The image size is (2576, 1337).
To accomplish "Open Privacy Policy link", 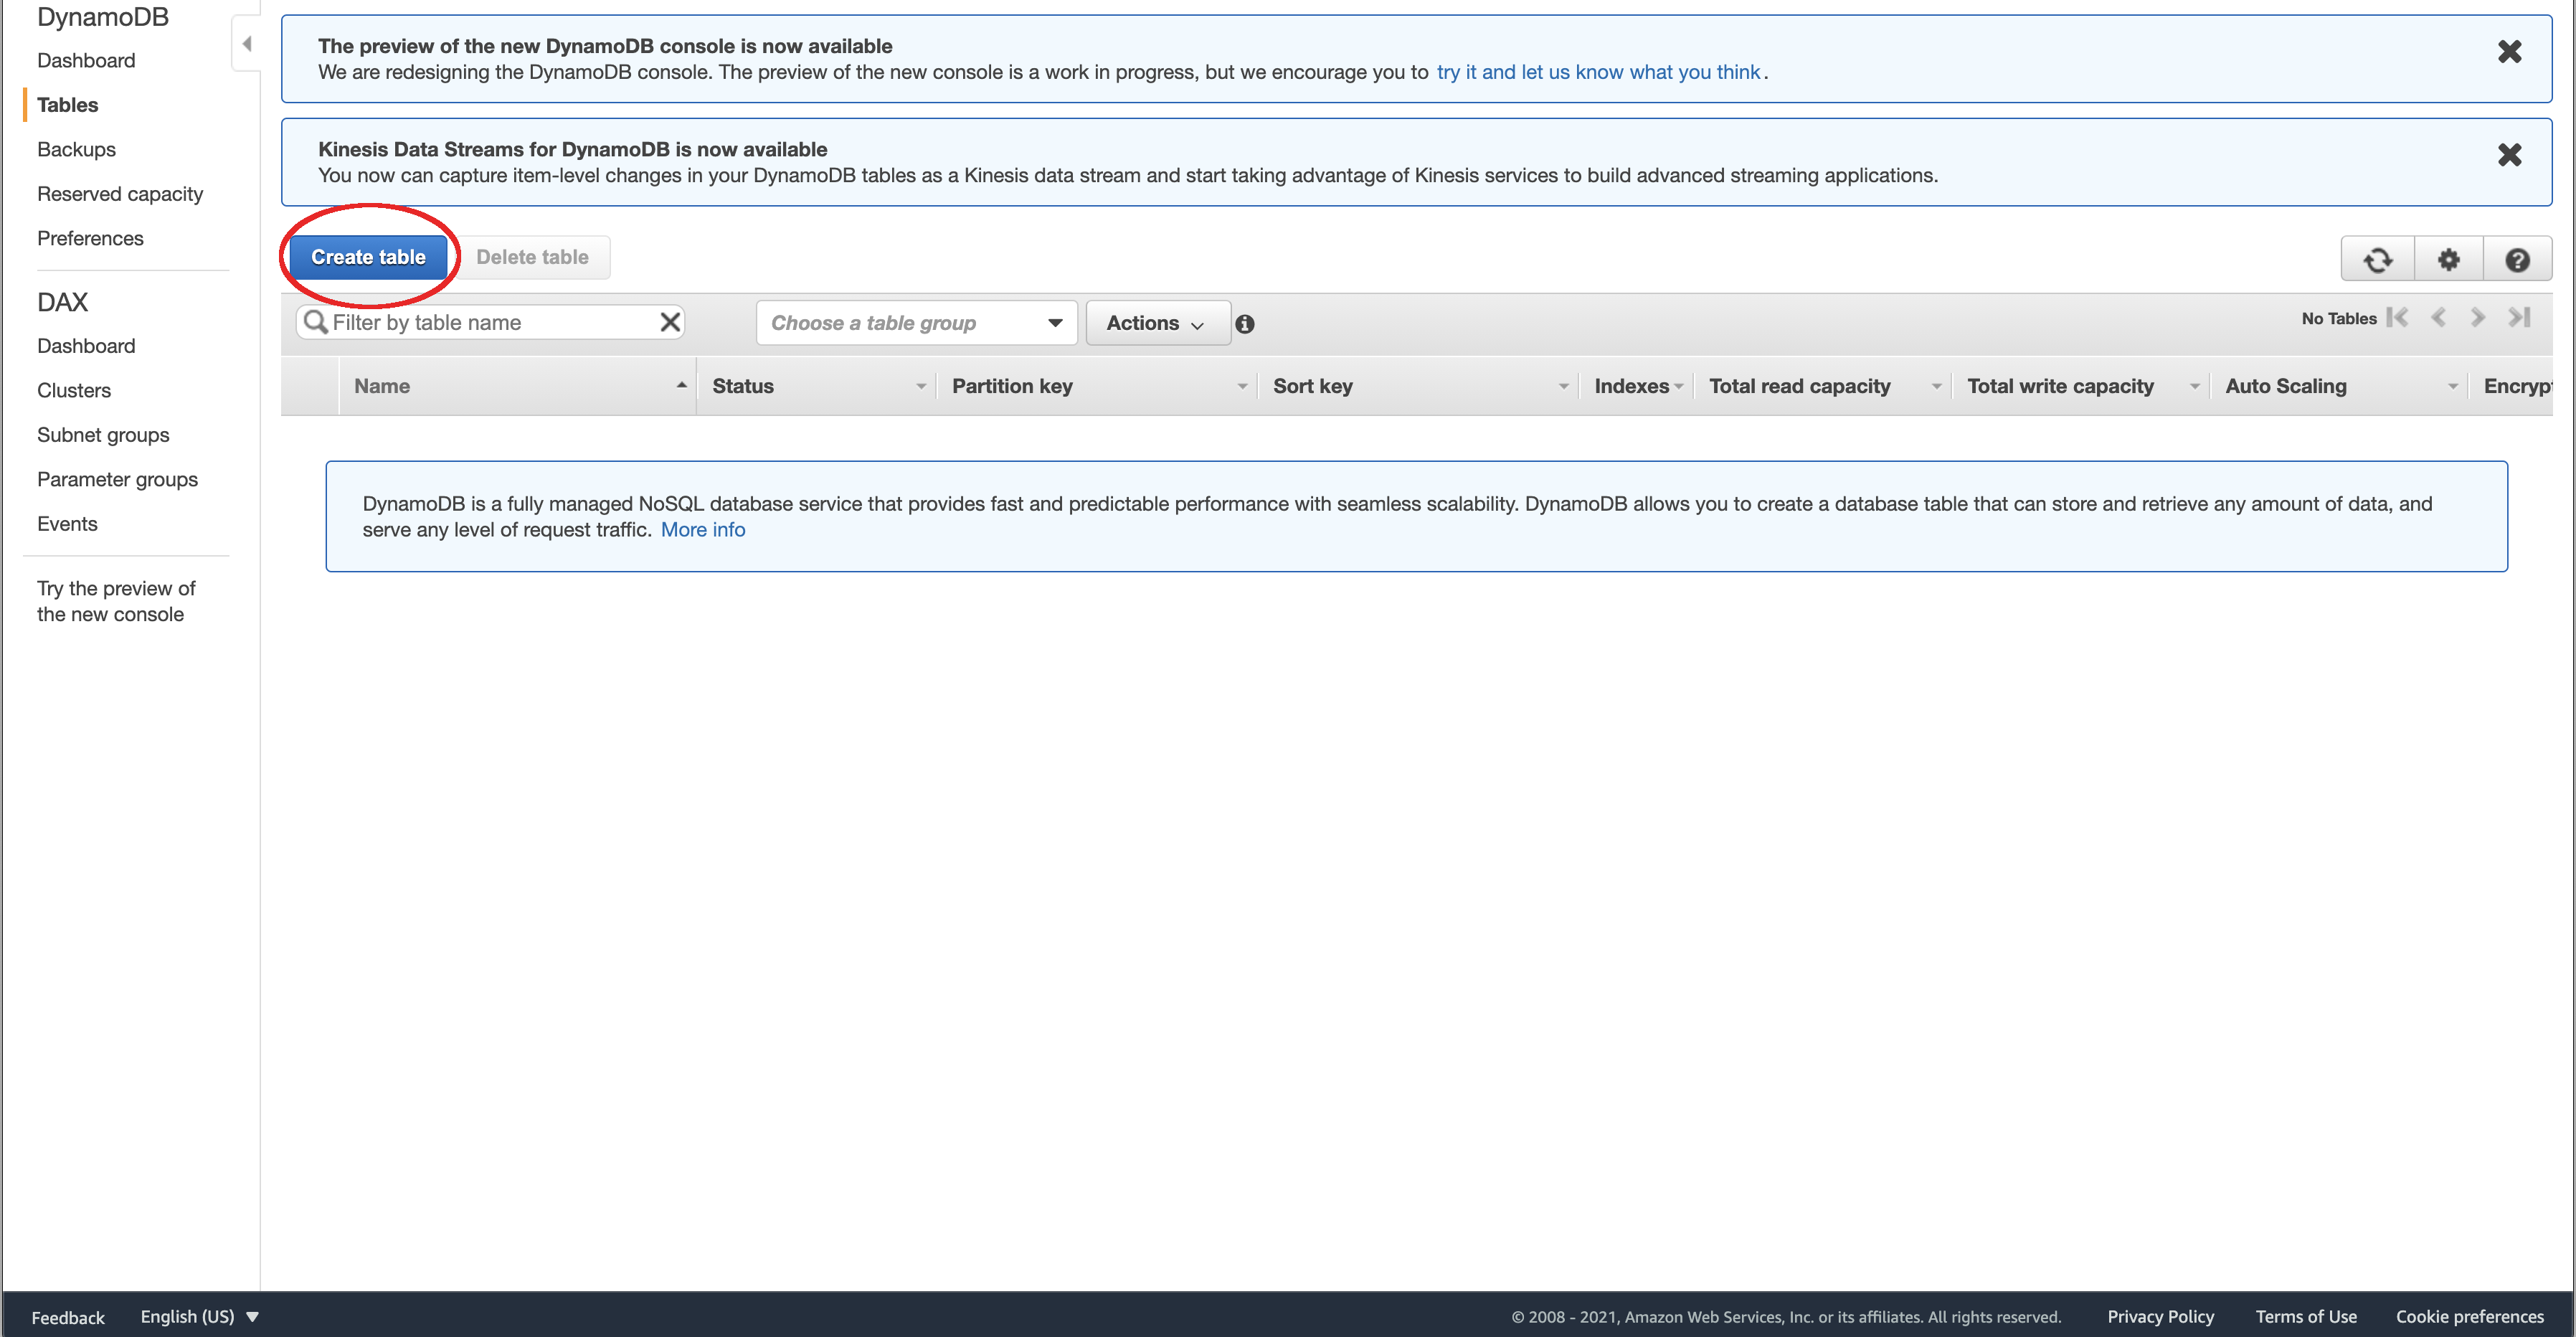I will click(x=2160, y=1316).
